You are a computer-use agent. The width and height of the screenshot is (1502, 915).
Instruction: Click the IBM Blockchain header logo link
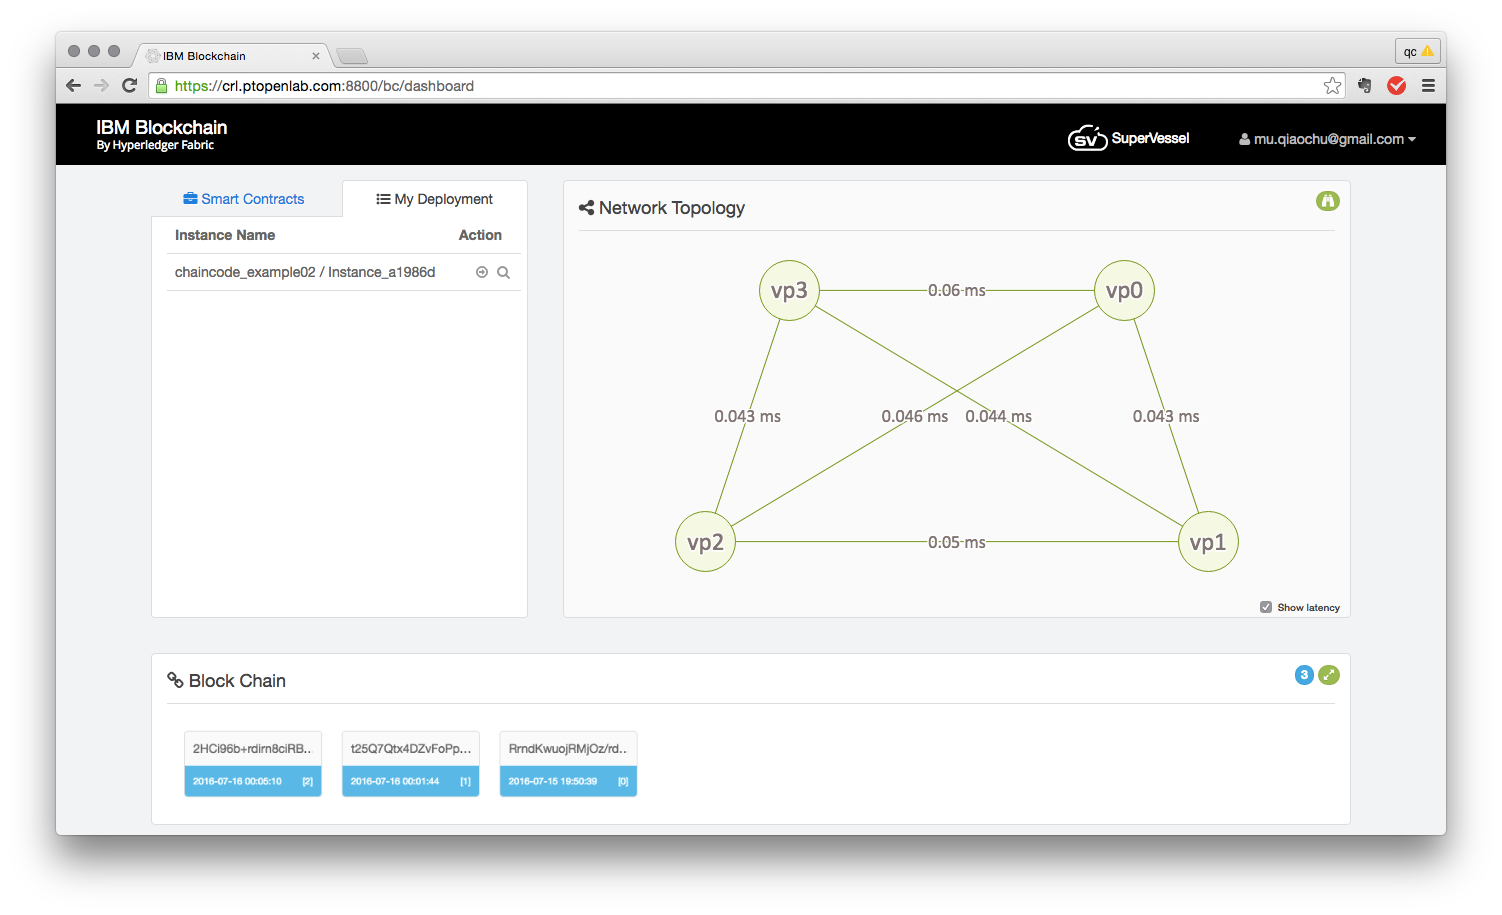click(162, 134)
